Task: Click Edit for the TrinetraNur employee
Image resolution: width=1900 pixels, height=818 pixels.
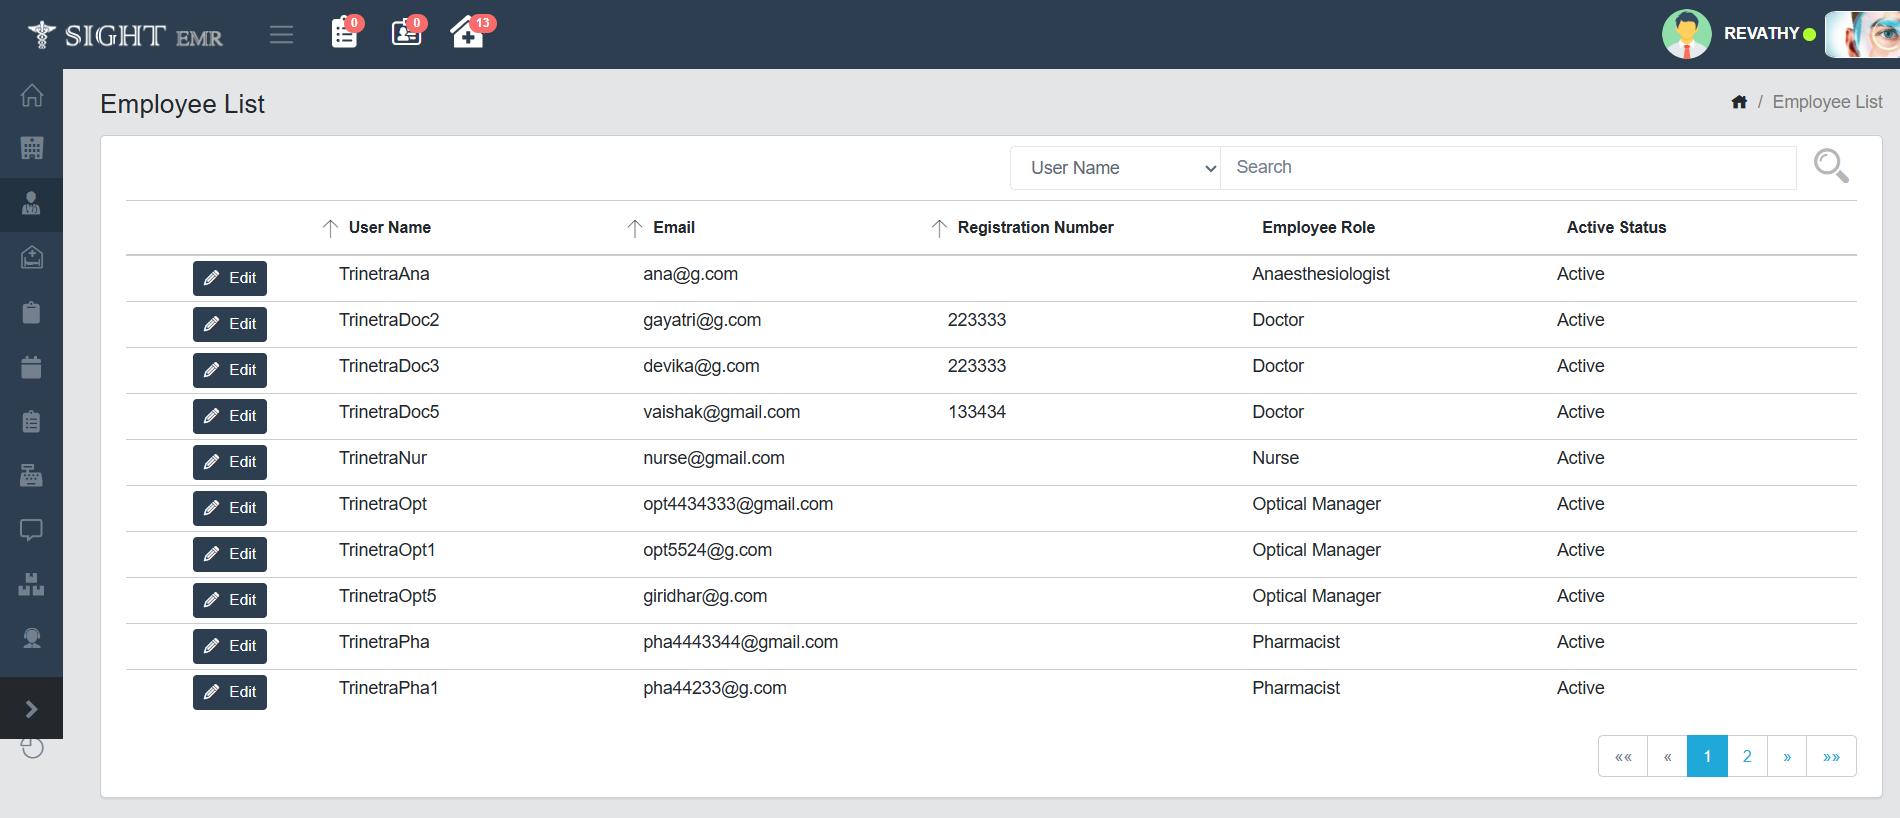Action: [230, 462]
